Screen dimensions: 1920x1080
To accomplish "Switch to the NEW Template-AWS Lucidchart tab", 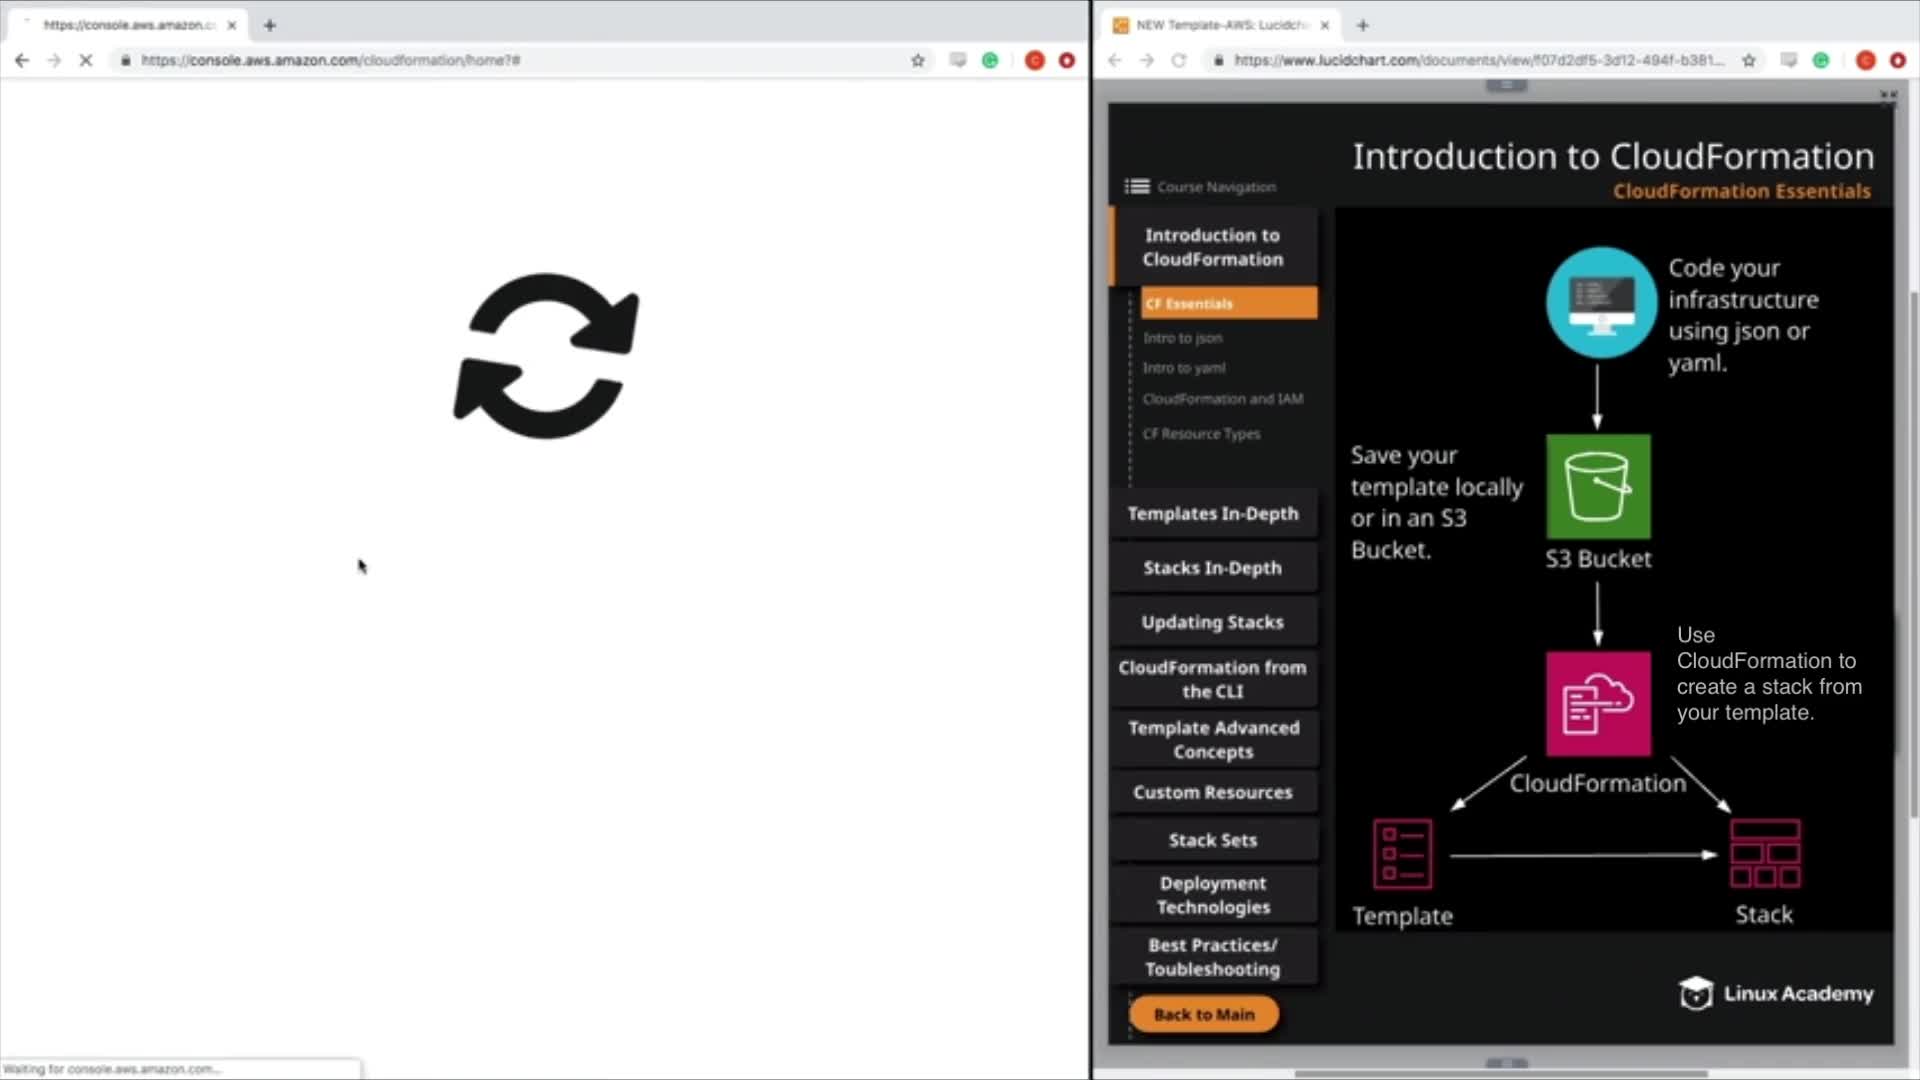I will click(x=1220, y=25).
